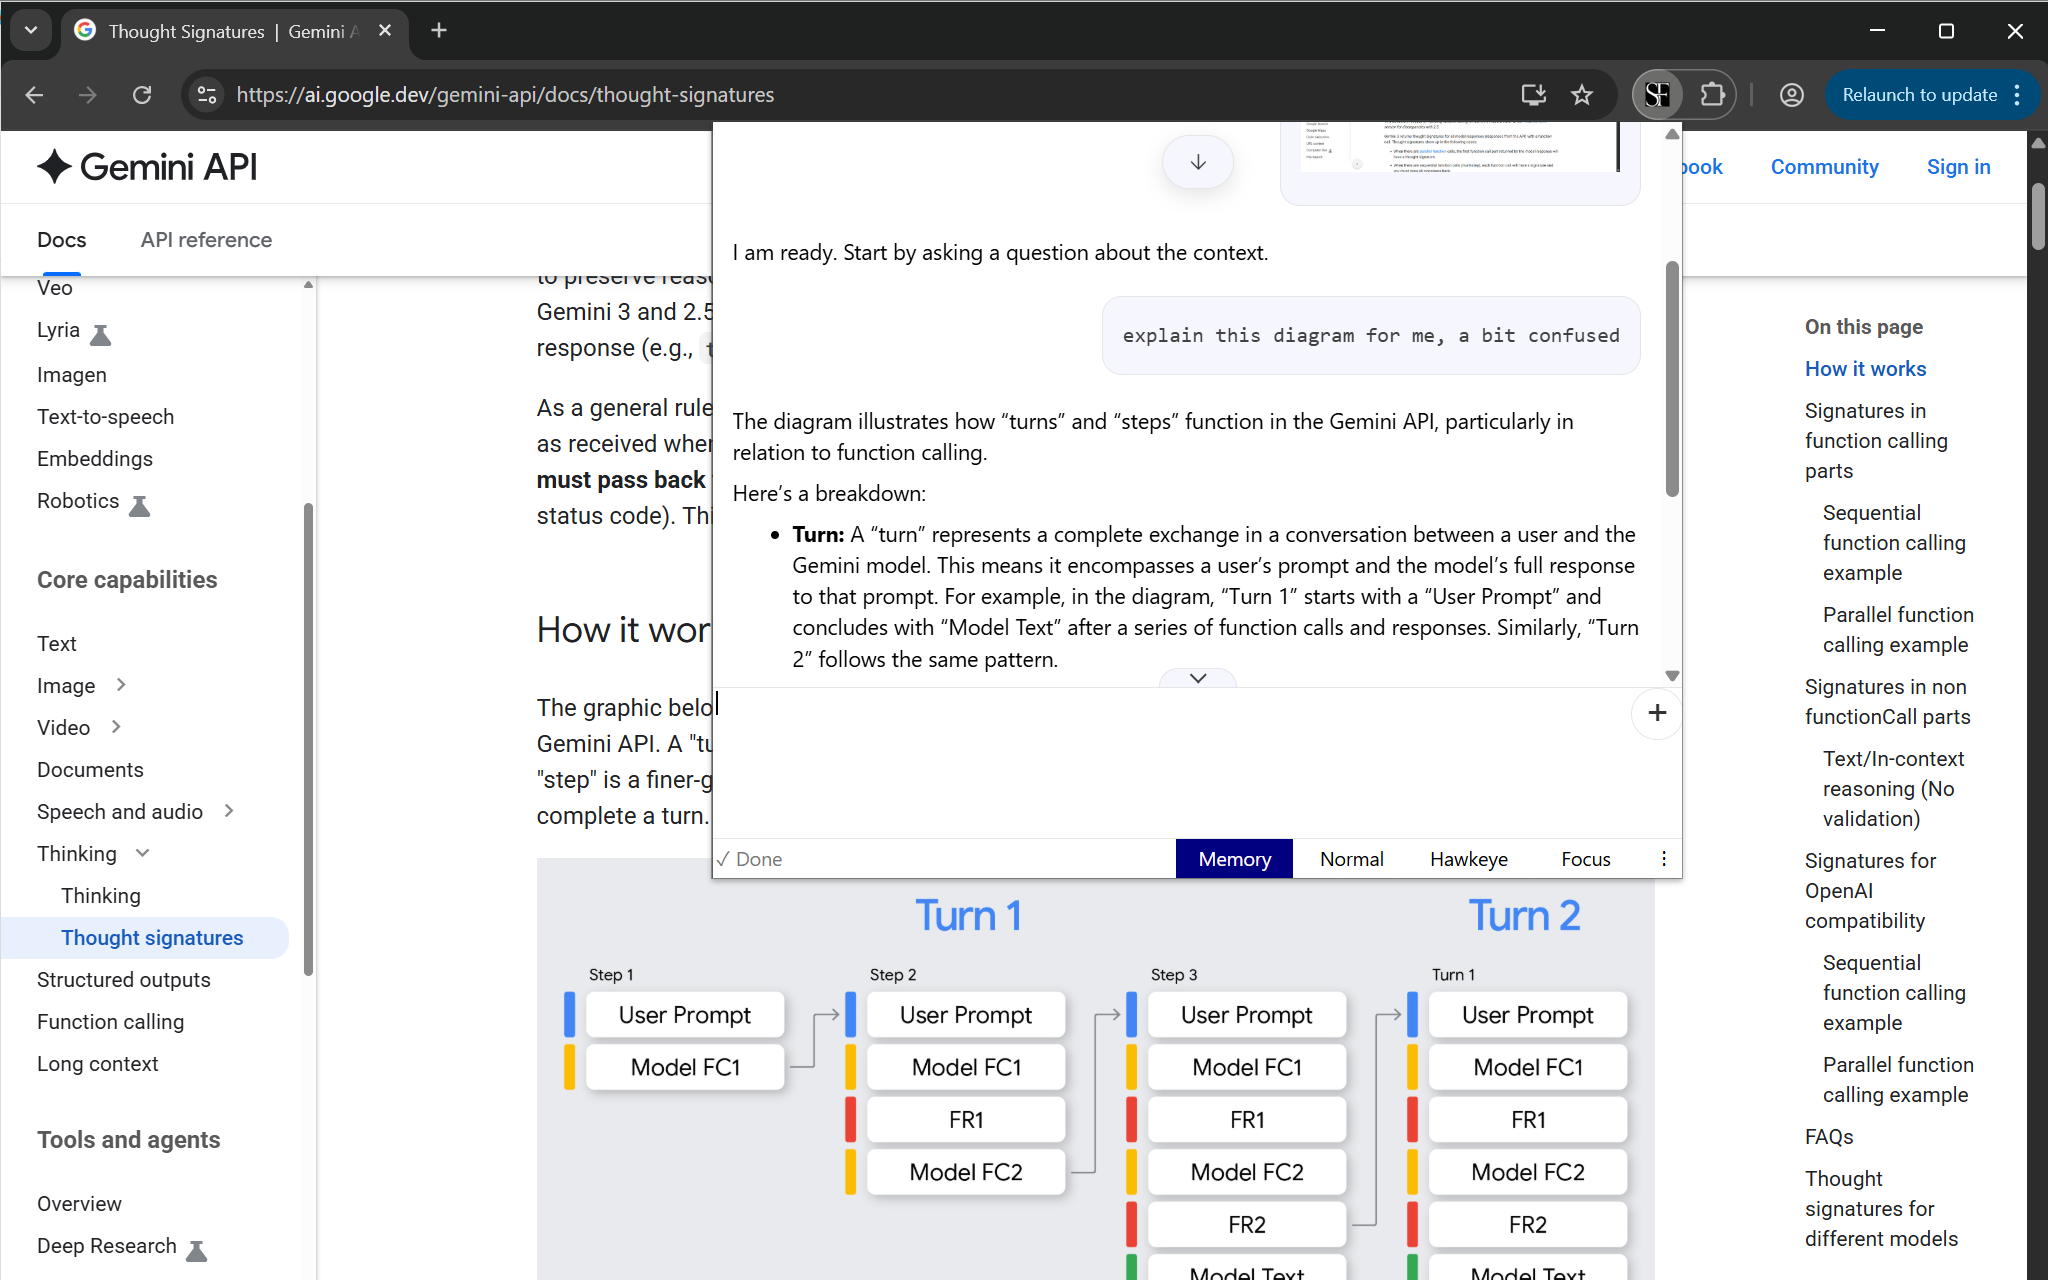Image resolution: width=2048 pixels, height=1280 pixels.
Task: Click the experimental flask icon beside Lyria
Action: tap(101, 334)
